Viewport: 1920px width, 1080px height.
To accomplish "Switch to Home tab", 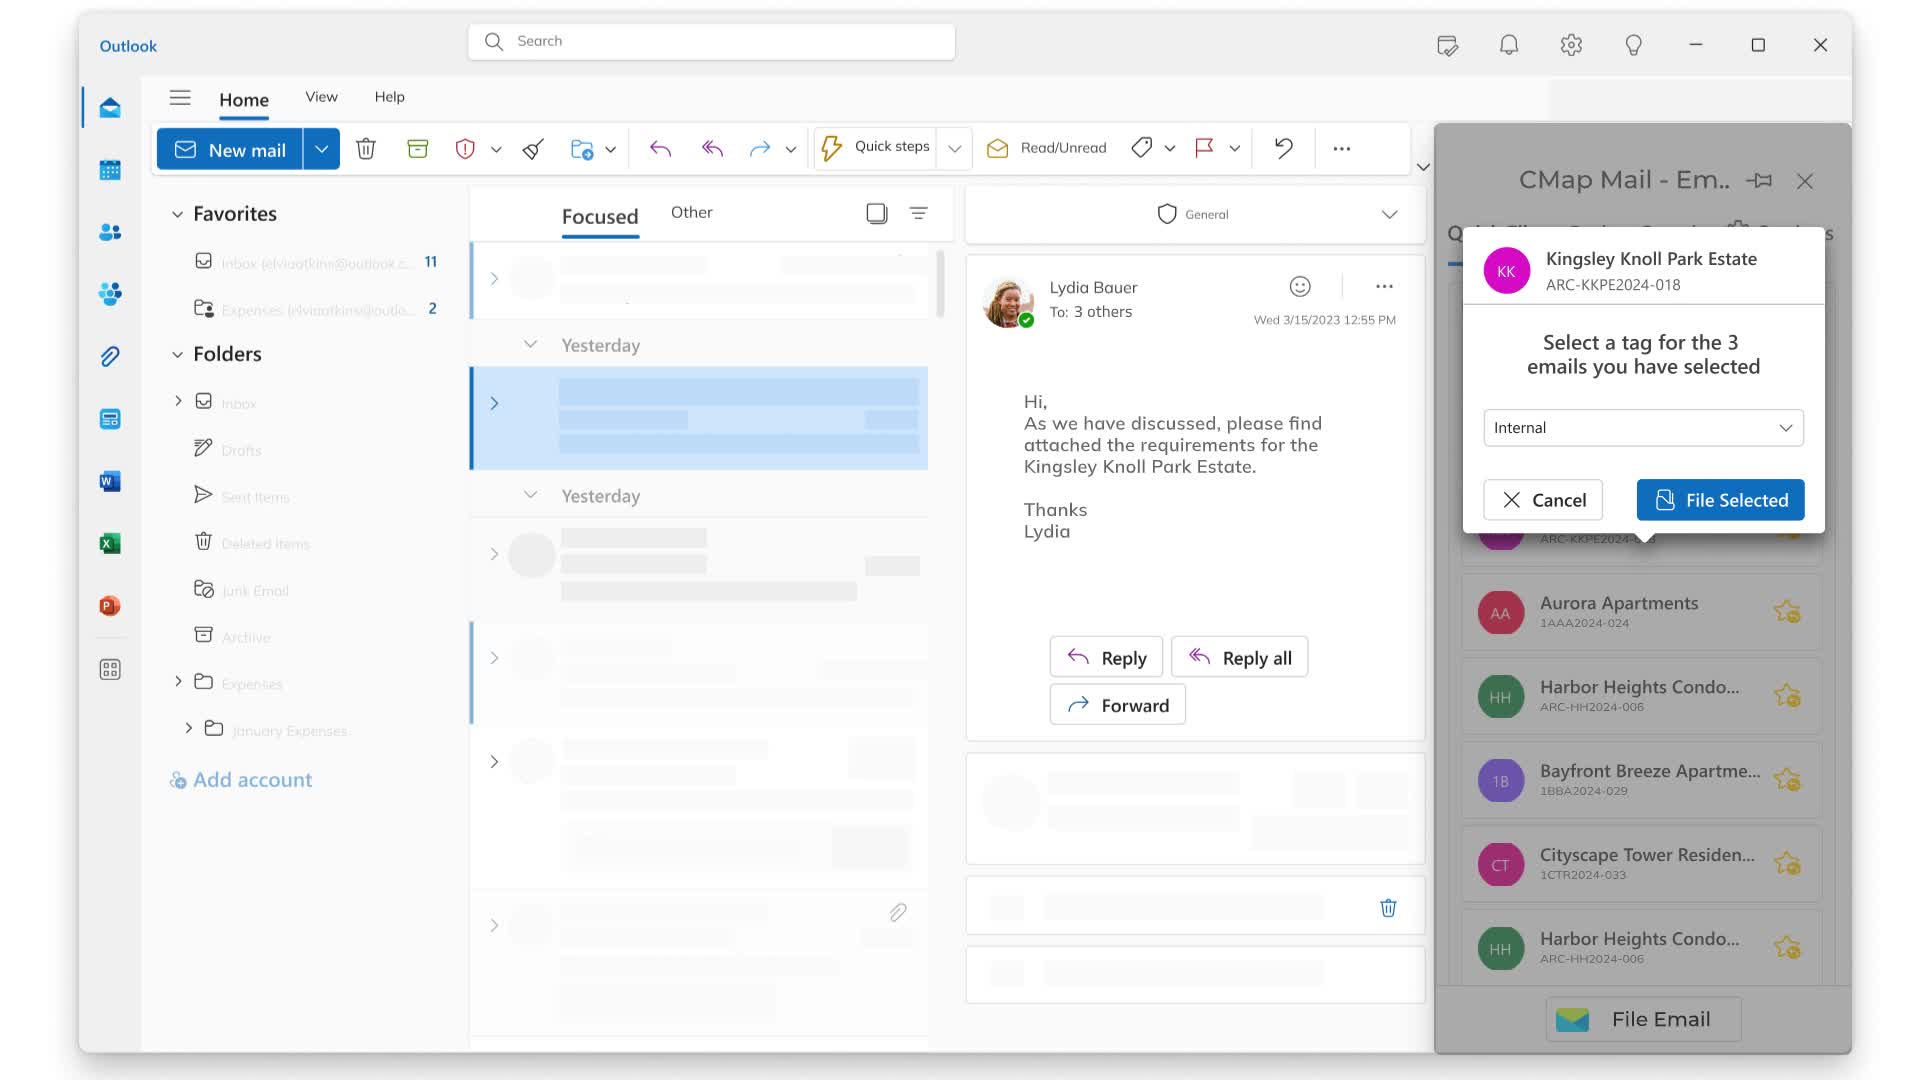I will pos(244,100).
